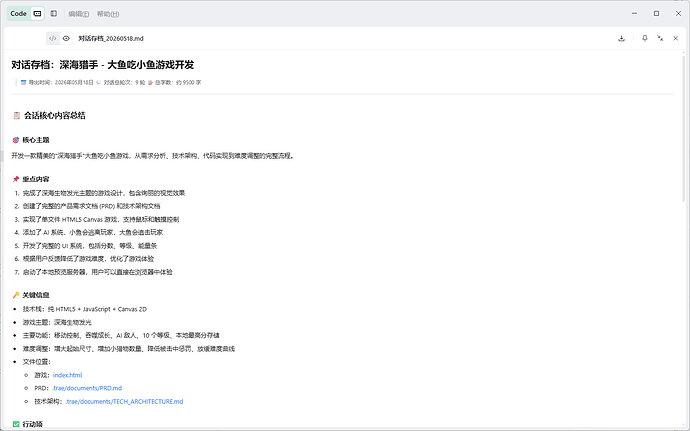The width and height of the screenshot is (690, 431).
Task: Click the green checkmark emoji beside 行动项
Action: point(16,424)
